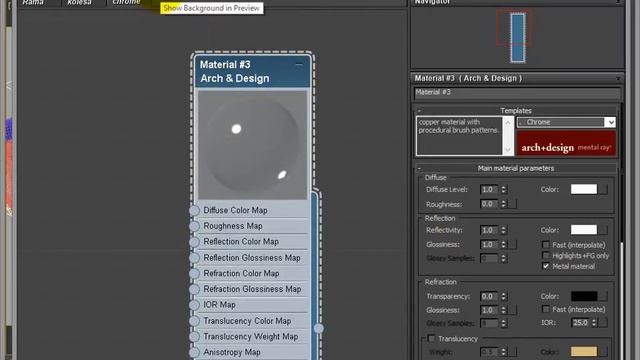Switch to the Rama view tab

pyautogui.click(x=33, y=2)
